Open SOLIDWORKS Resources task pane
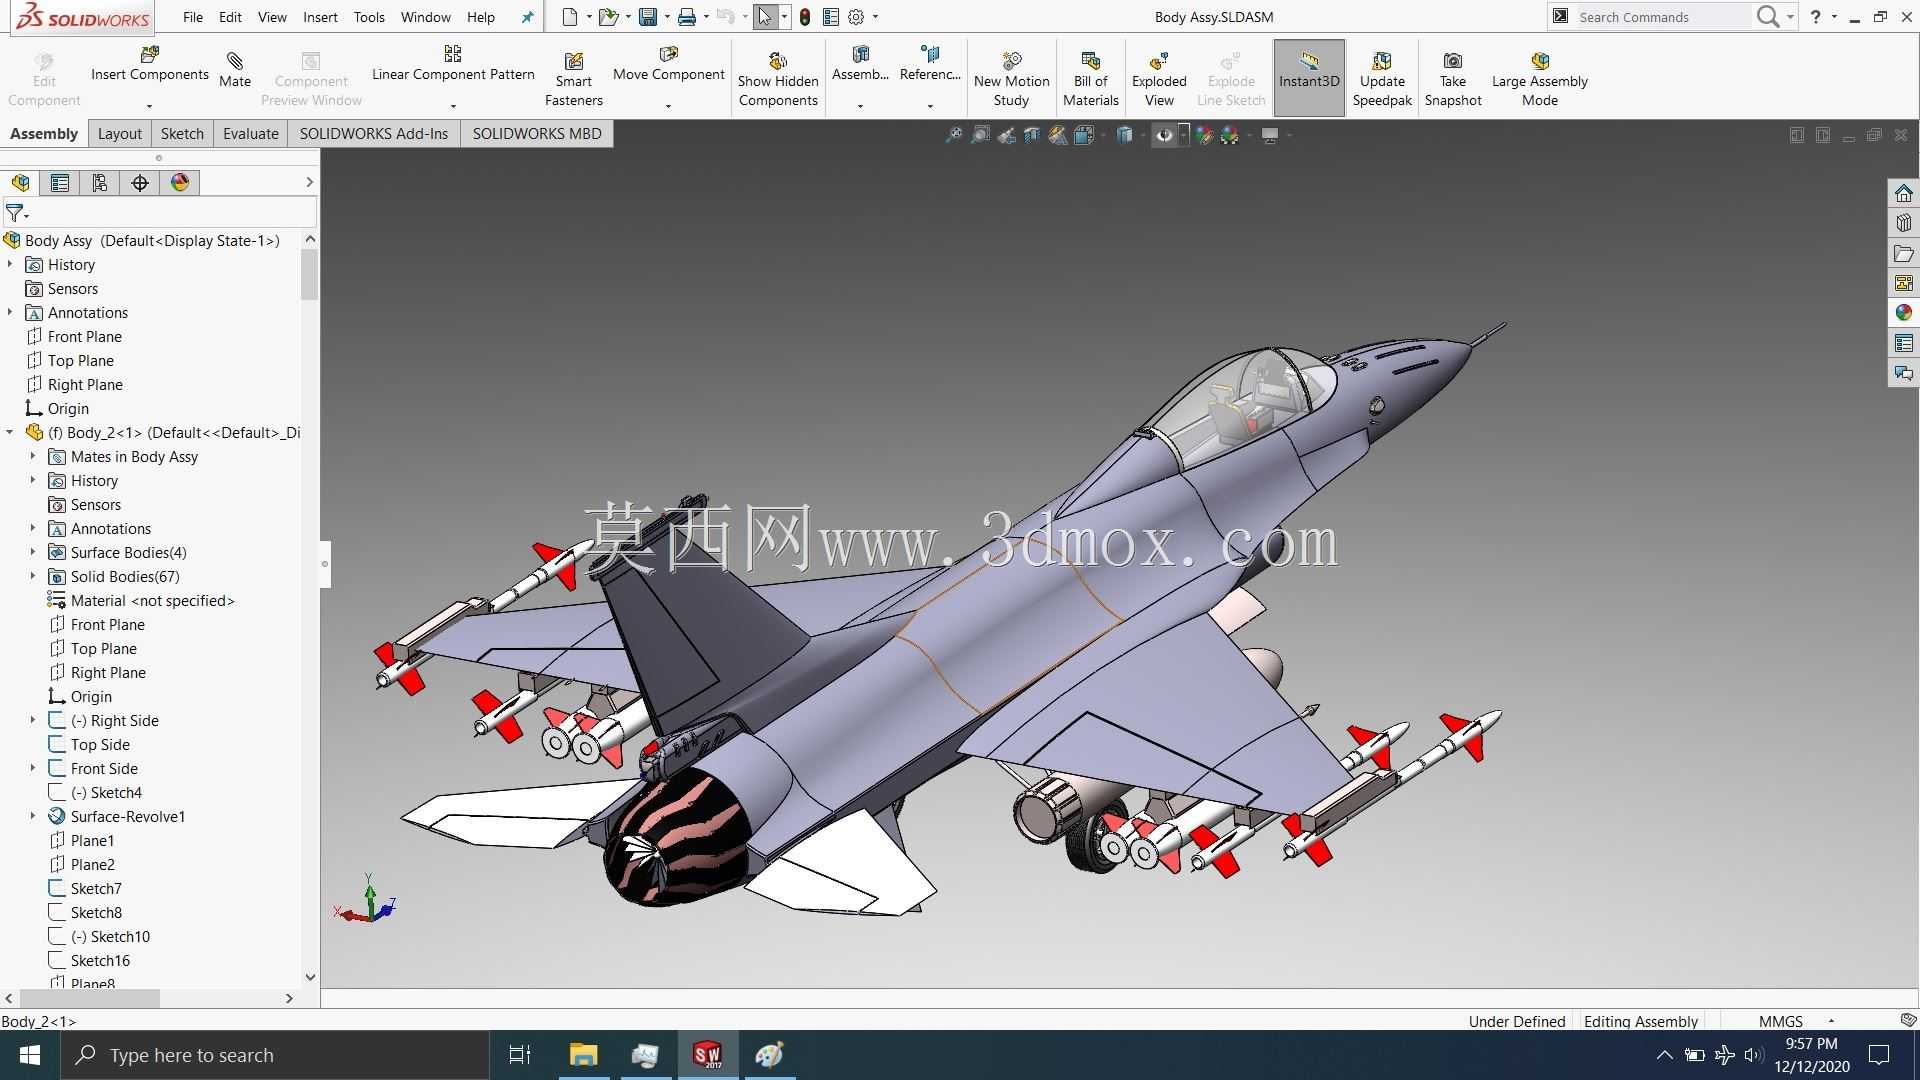Viewport: 1920px width, 1080px height. [x=1903, y=193]
